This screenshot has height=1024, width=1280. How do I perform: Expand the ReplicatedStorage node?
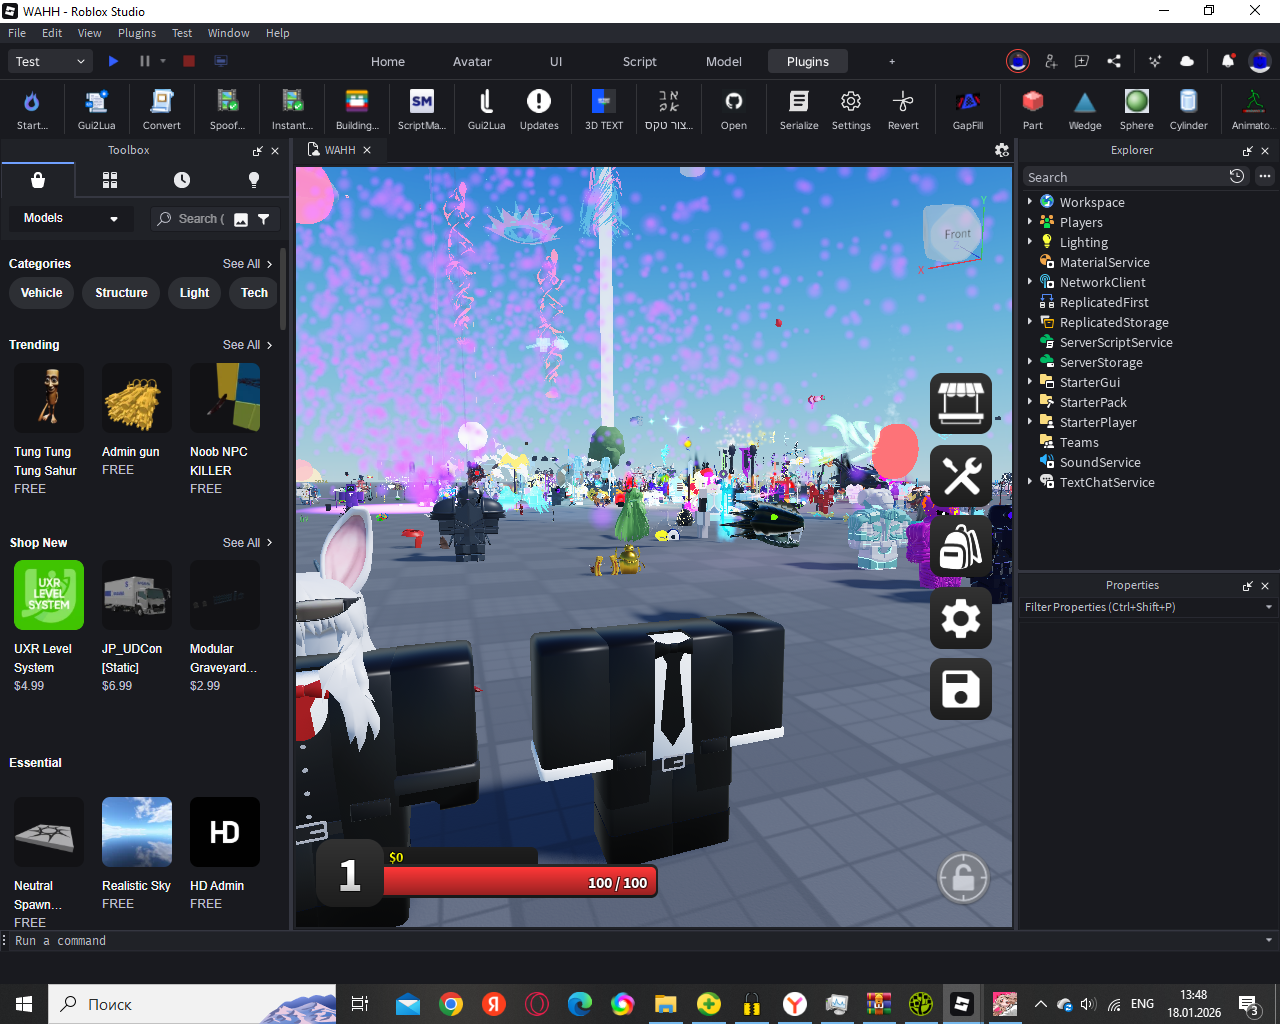coord(1029,322)
